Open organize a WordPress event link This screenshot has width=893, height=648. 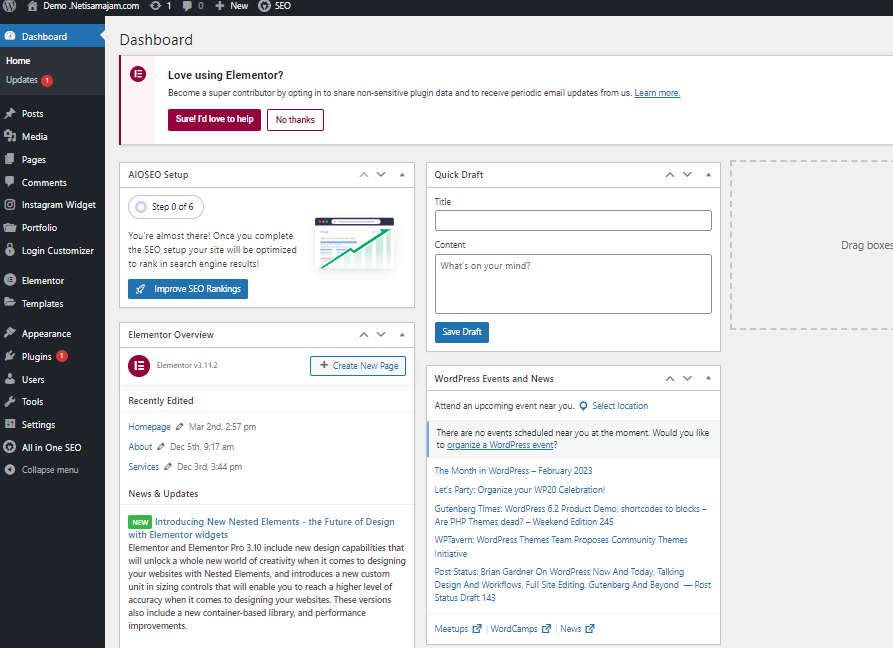coord(501,445)
